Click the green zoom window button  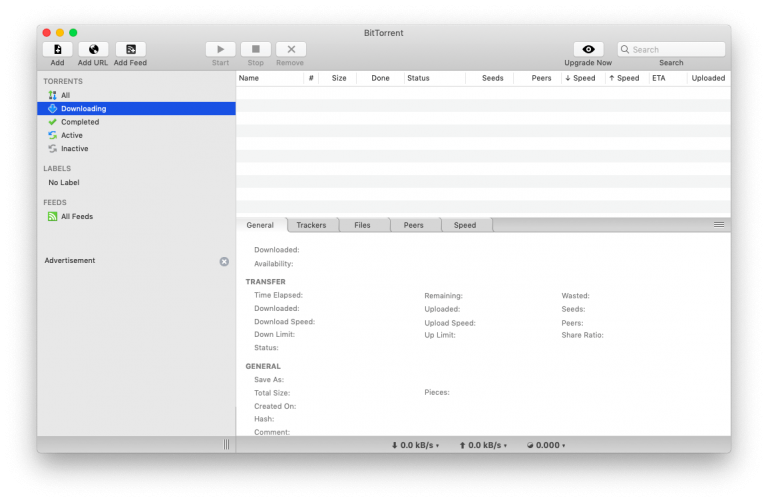(x=73, y=33)
